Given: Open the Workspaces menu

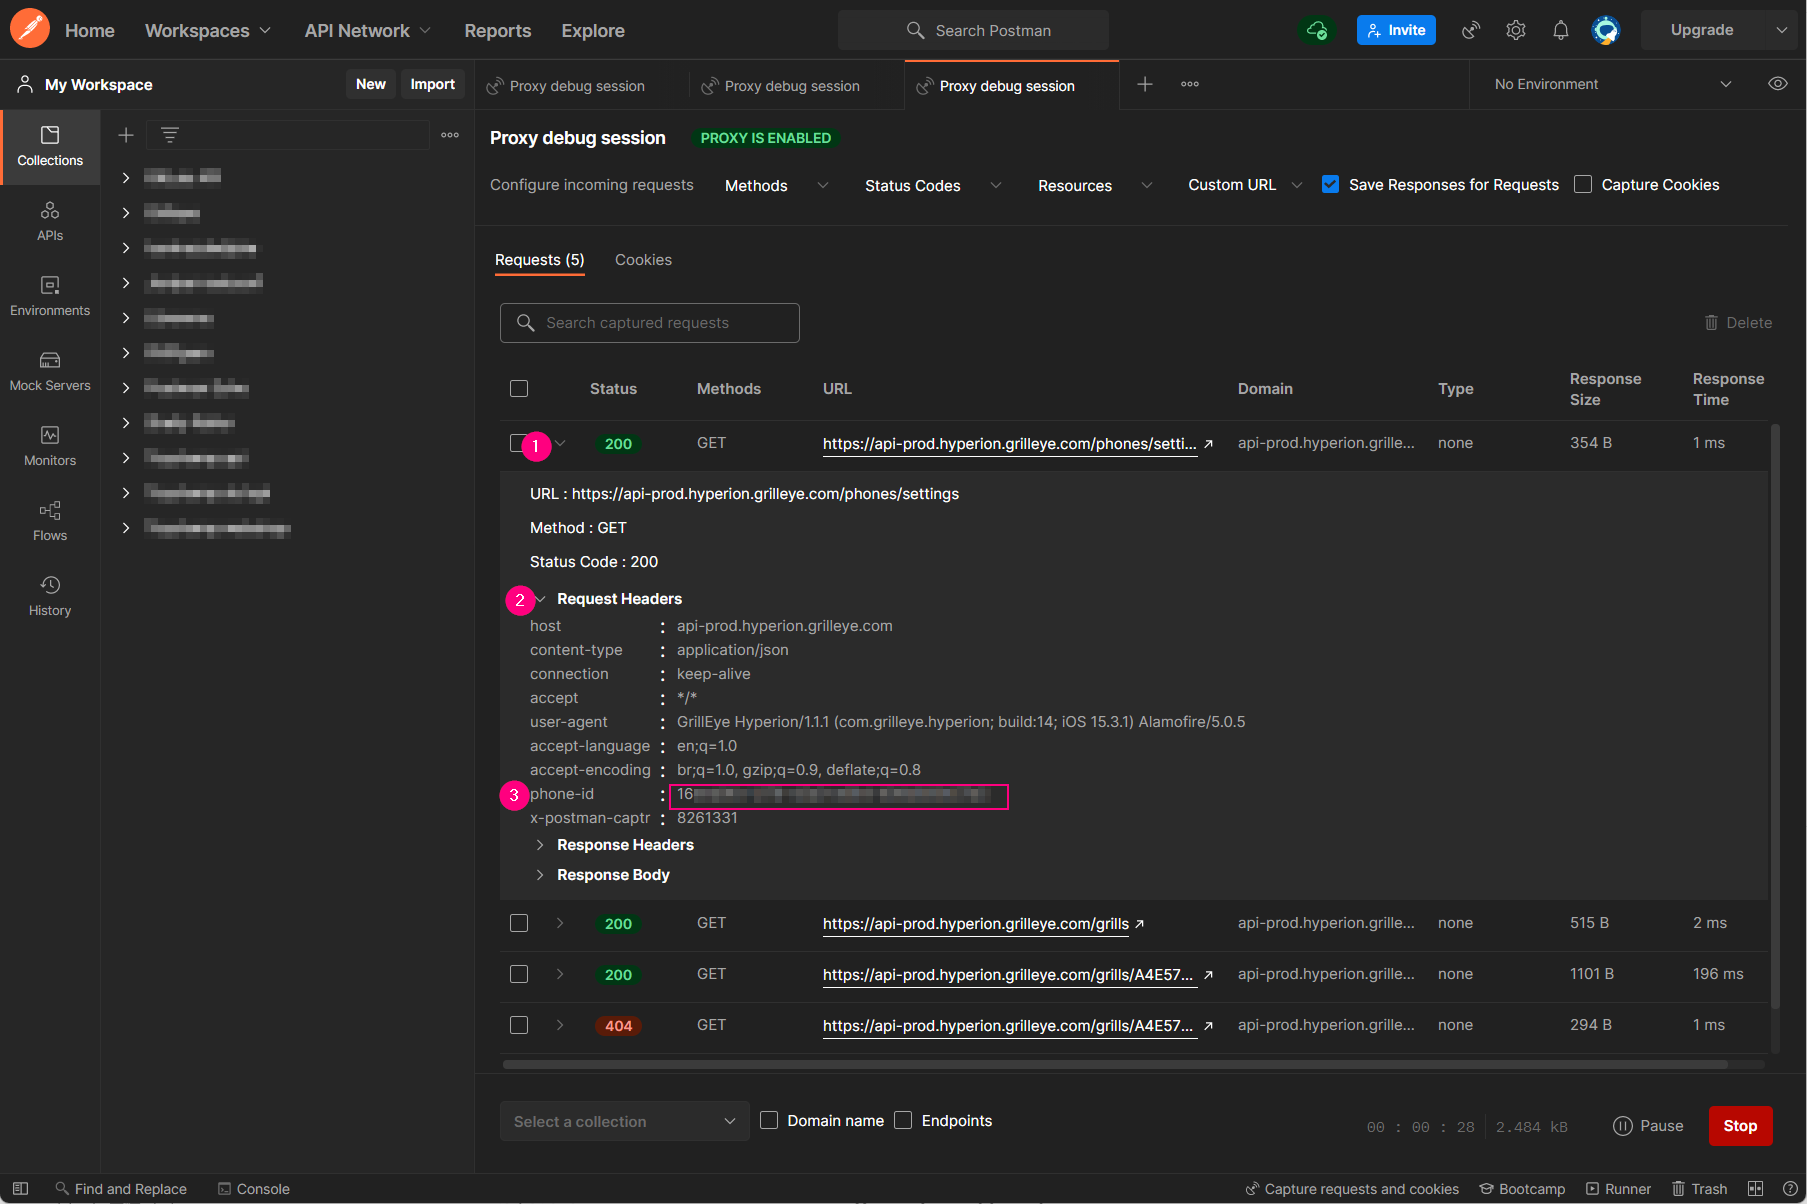Looking at the screenshot, I should pyautogui.click(x=208, y=30).
